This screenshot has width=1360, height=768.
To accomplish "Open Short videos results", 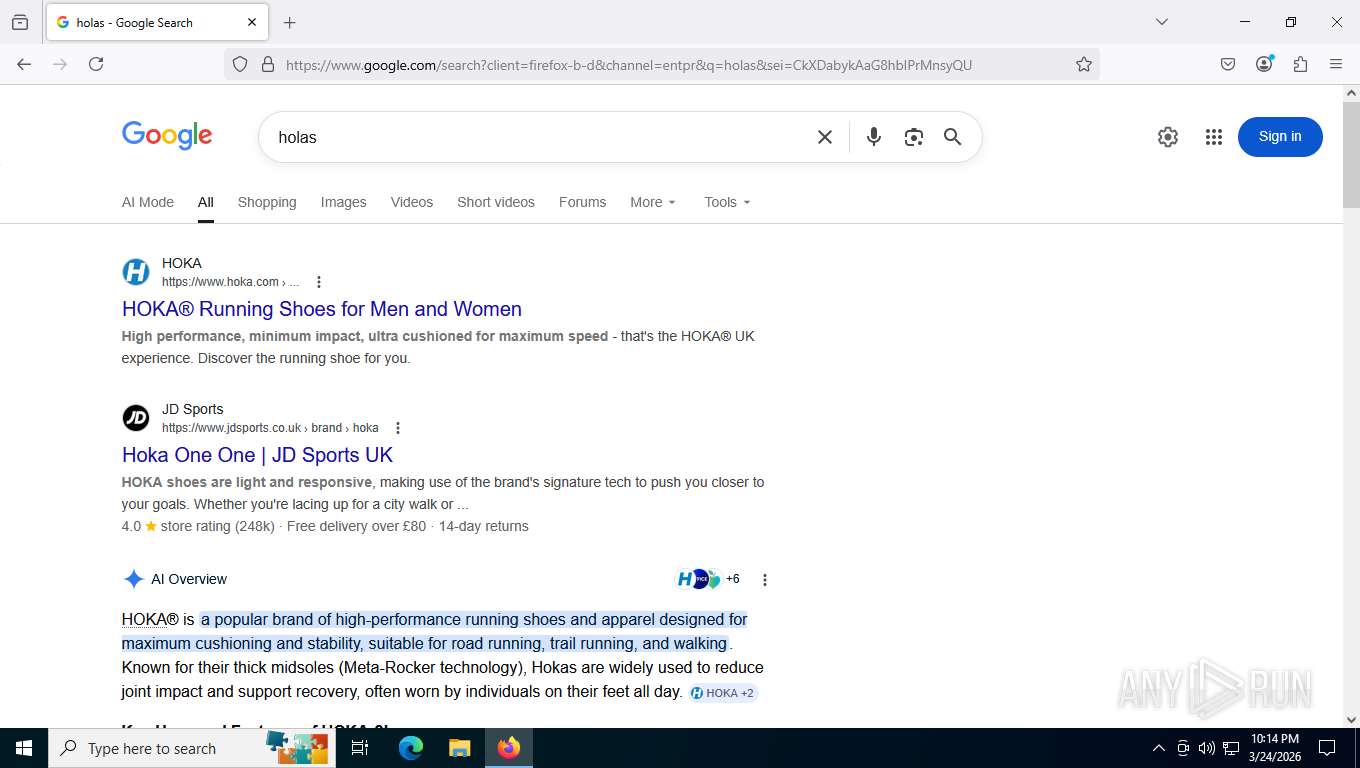I will click(x=496, y=202).
